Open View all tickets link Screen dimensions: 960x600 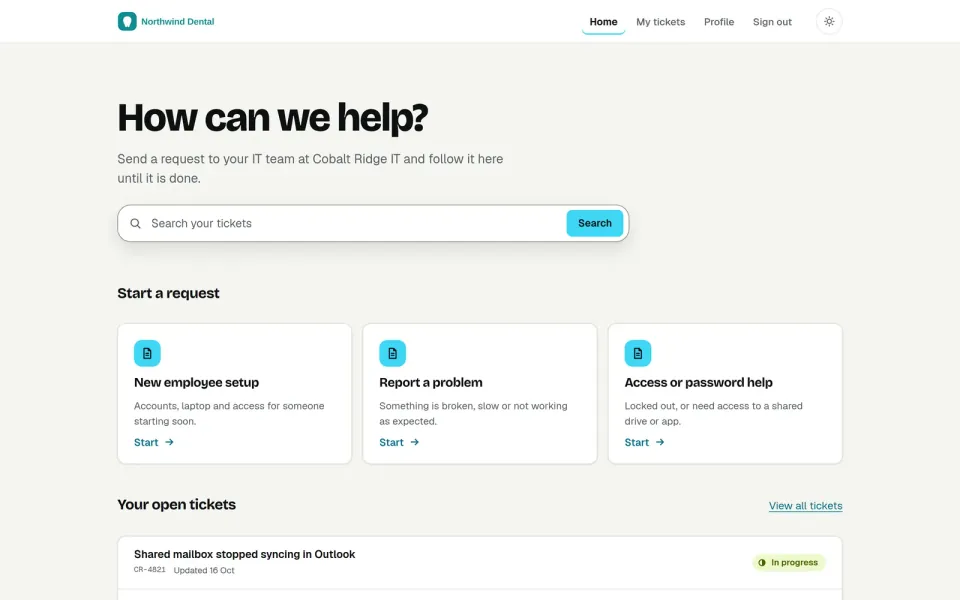(x=805, y=506)
